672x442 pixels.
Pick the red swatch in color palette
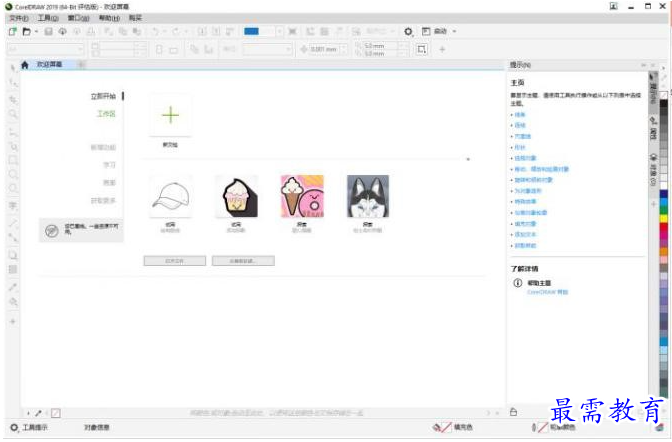663,228
